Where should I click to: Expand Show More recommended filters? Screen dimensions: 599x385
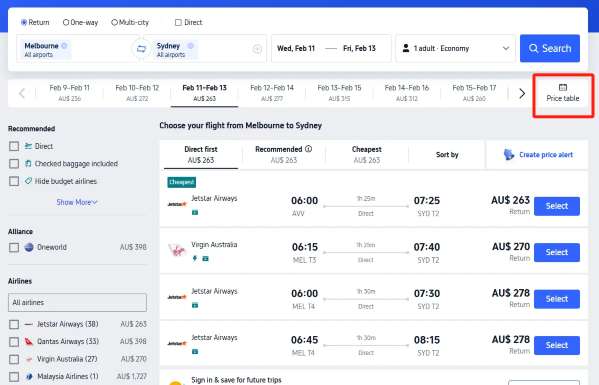pos(77,202)
